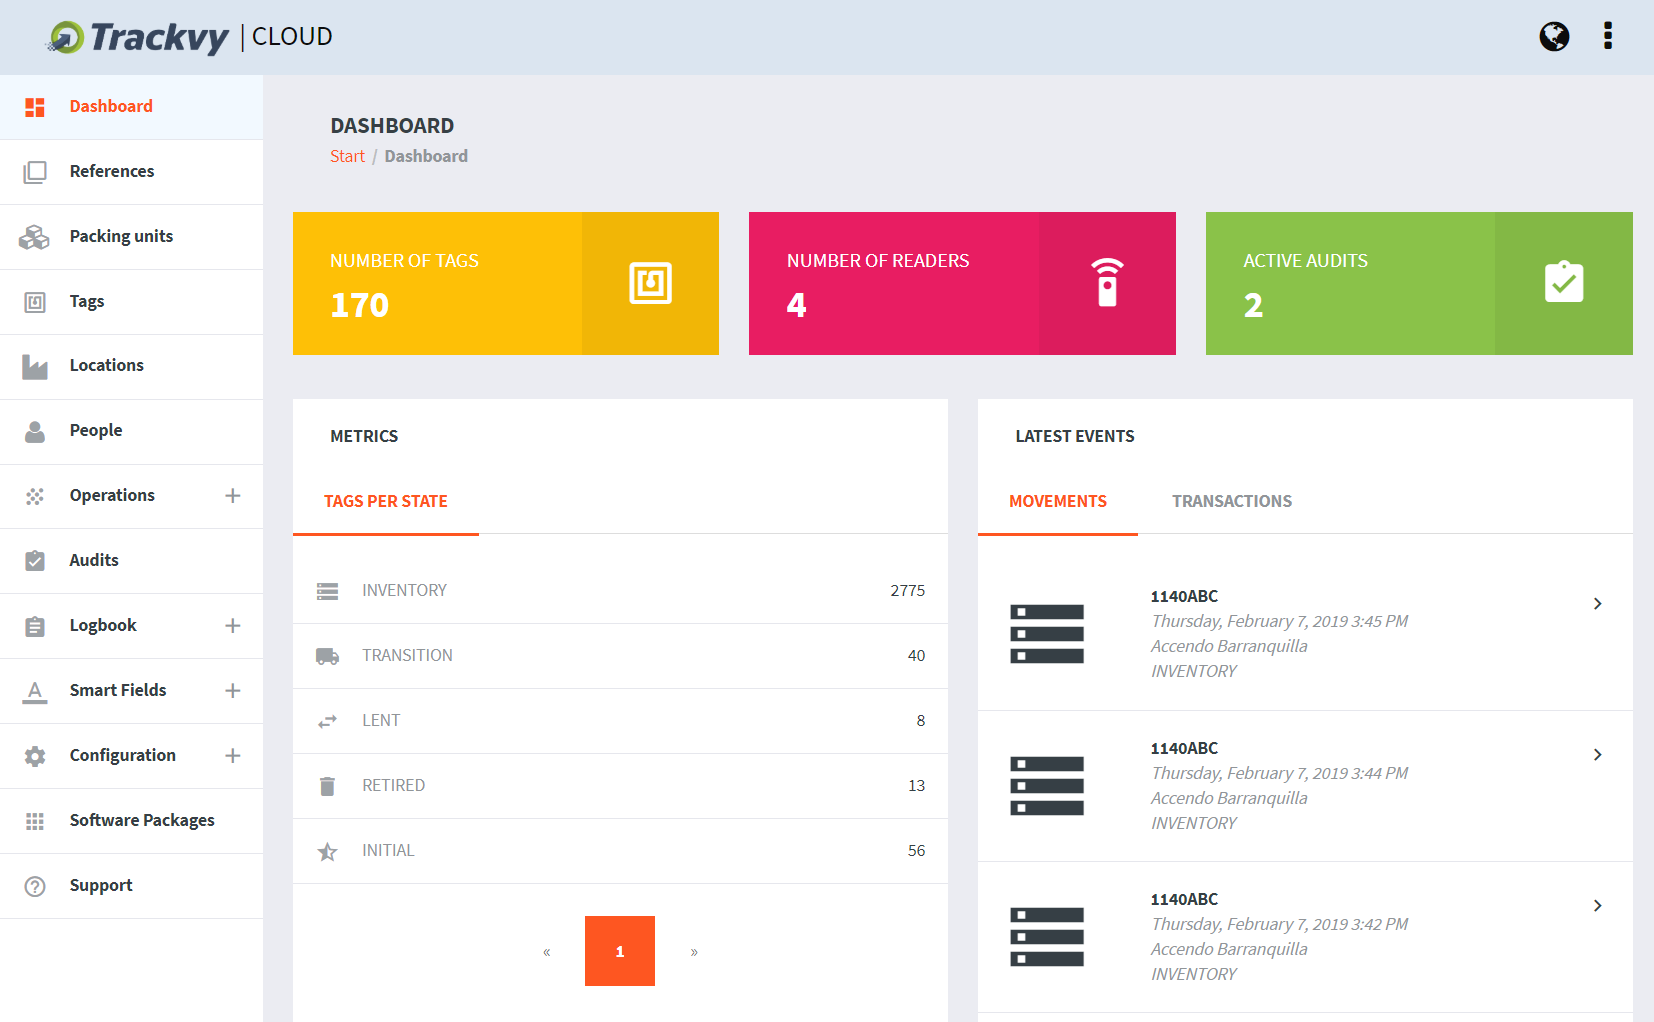Click the Transition truck icon
1654x1022 pixels.
pos(327,656)
